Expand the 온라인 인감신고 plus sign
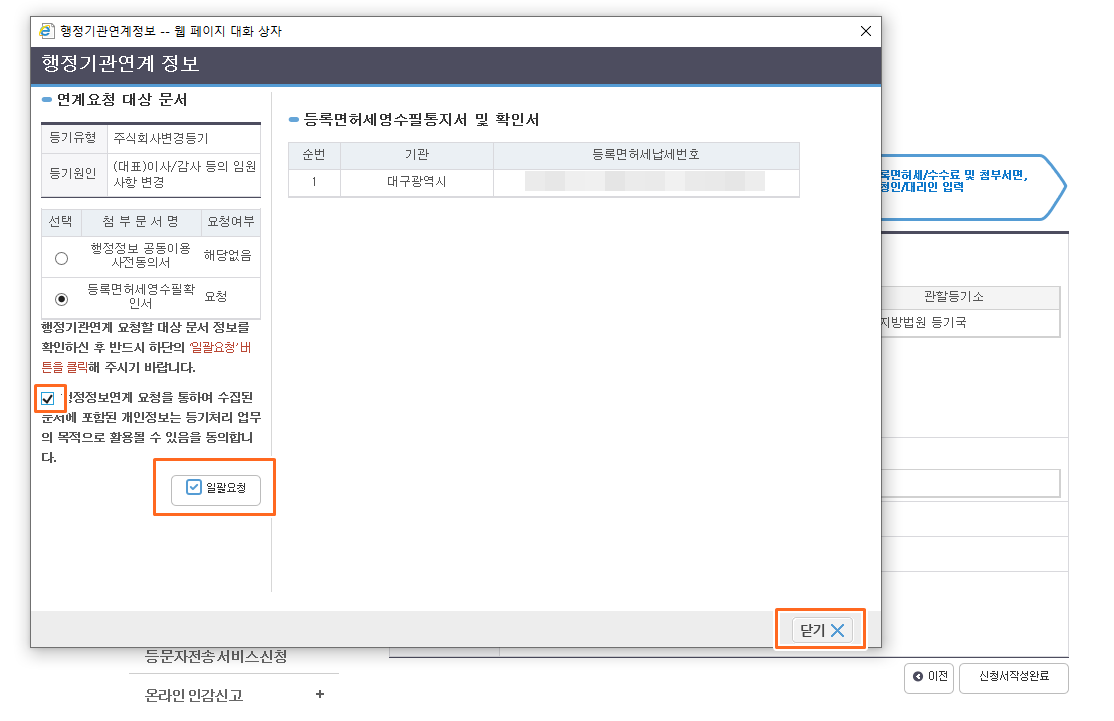The height and width of the screenshot is (721, 1114). pos(320,694)
